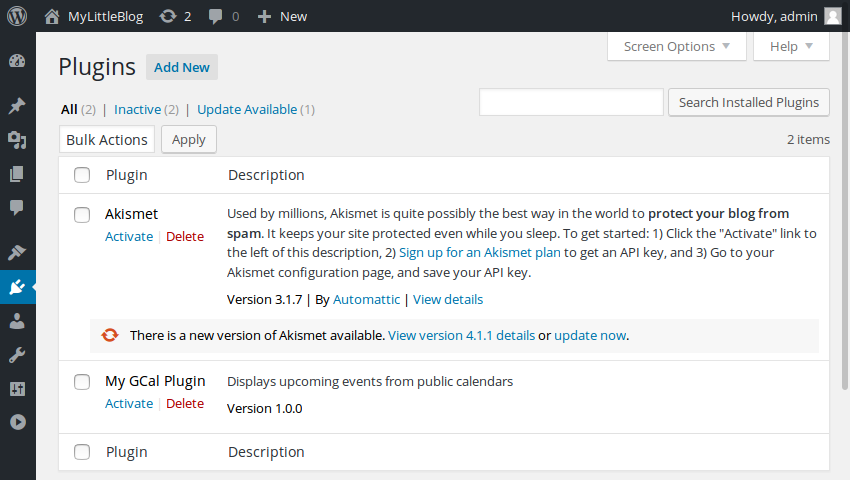Screen dimensions: 850x480
Task: Click the My GCal Plugin name
Action: (155, 381)
